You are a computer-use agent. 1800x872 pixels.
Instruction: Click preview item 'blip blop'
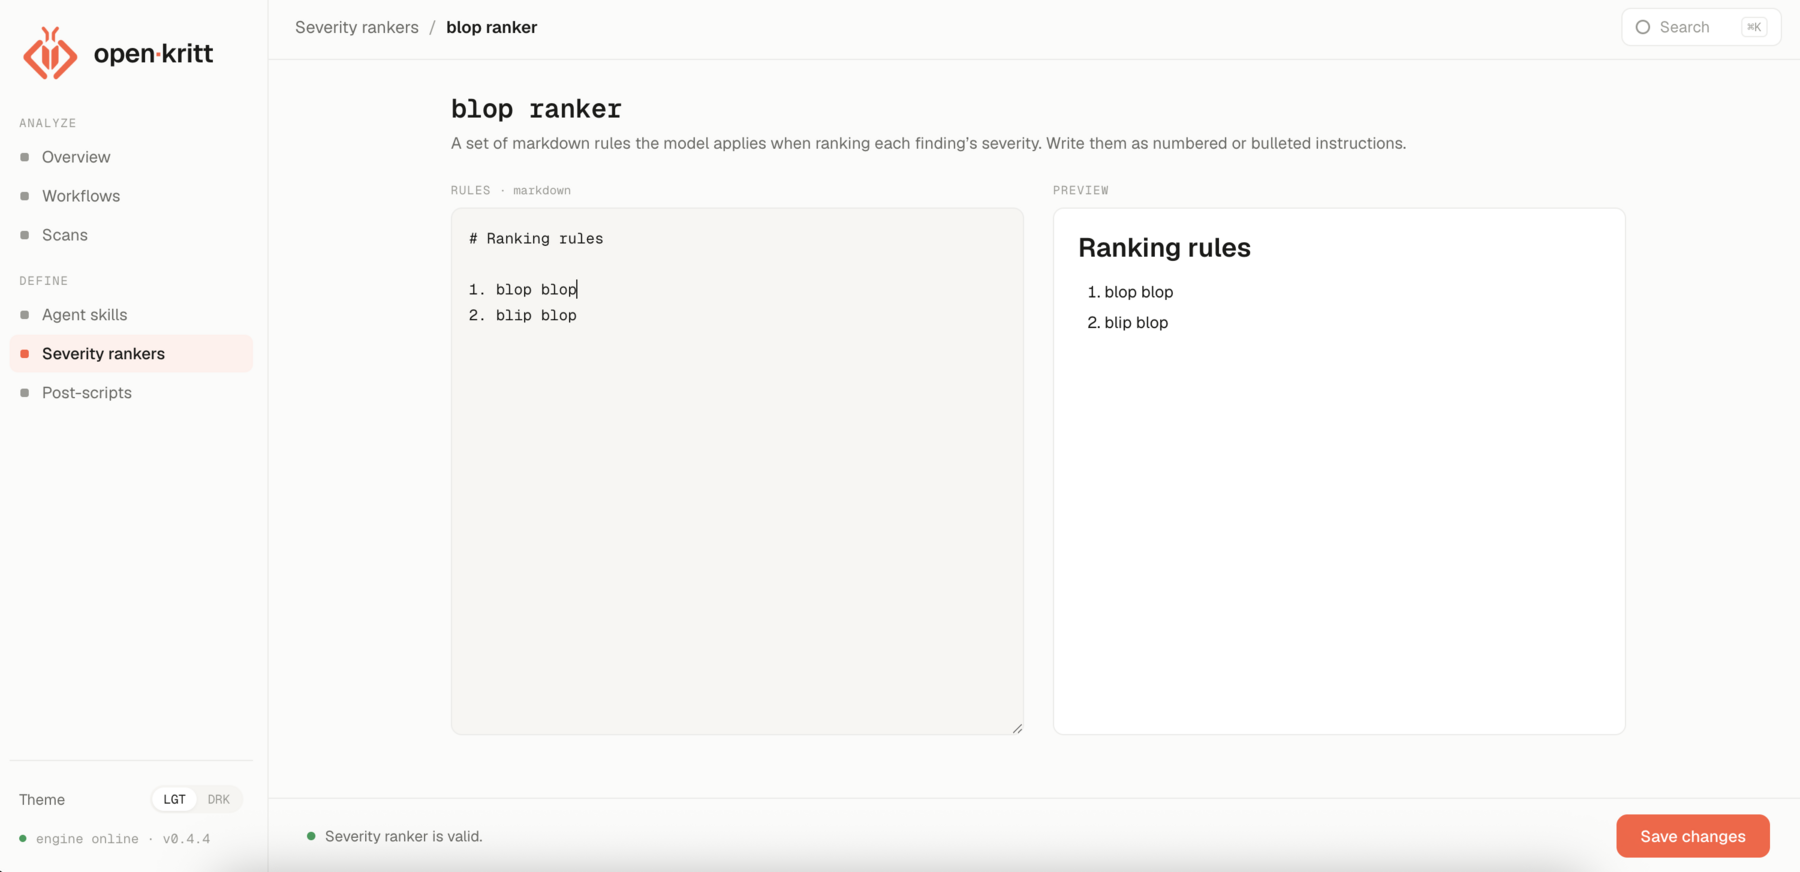click(1136, 322)
